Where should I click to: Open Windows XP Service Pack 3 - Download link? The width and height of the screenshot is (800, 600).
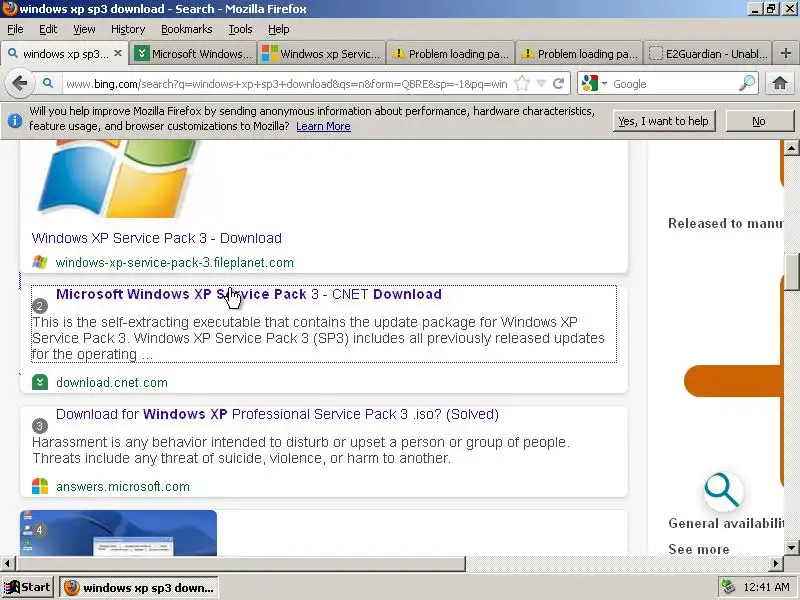coord(157,238)
